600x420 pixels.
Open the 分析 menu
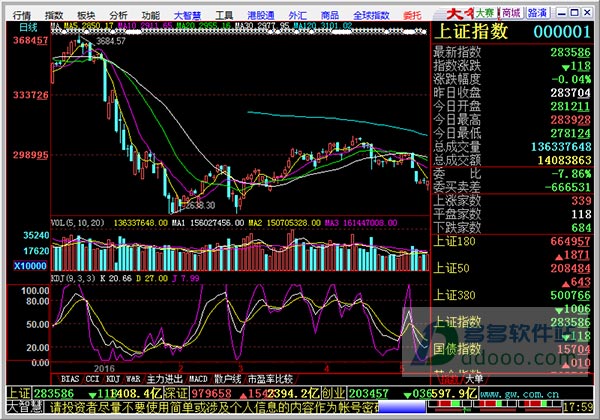click(118, 15)
